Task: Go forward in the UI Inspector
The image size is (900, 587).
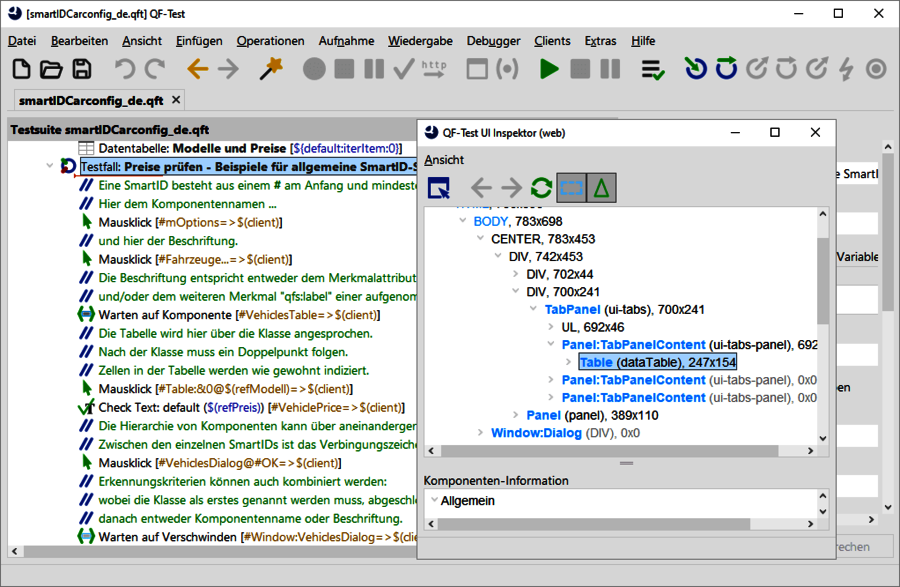Action: 511,188
